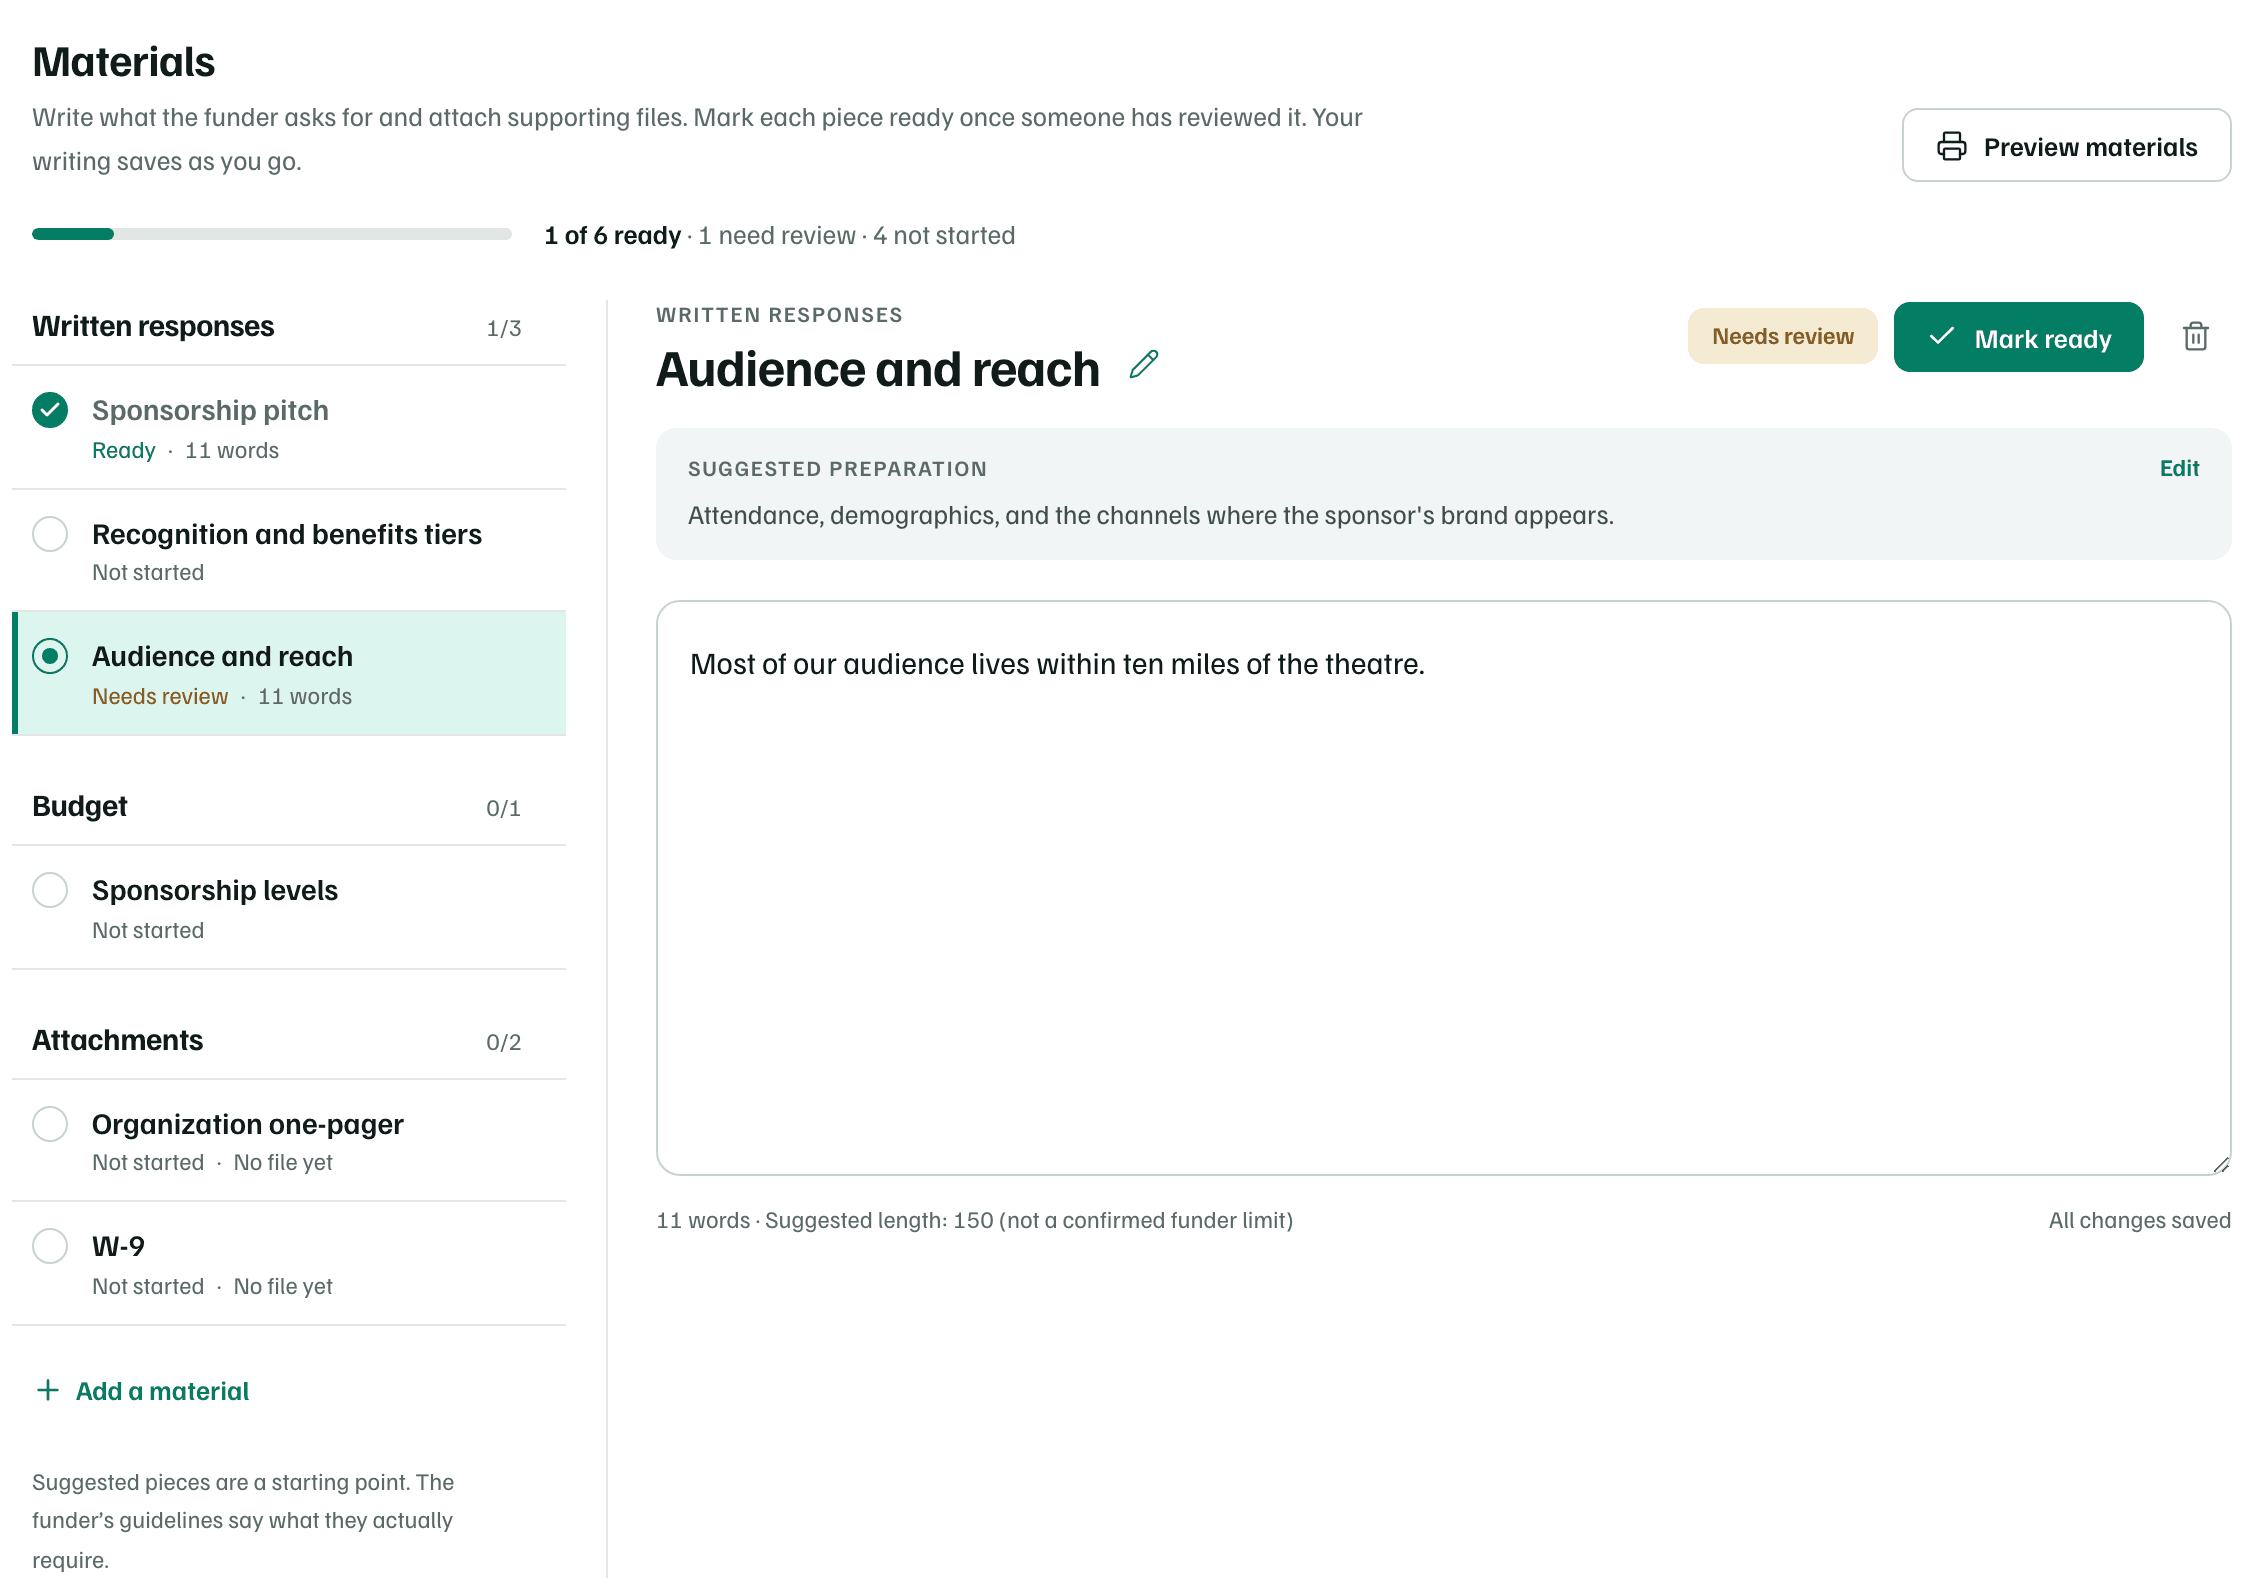Click the Materials page heading
Viewport: 2264px width, 1578px height.
(124, 62)
